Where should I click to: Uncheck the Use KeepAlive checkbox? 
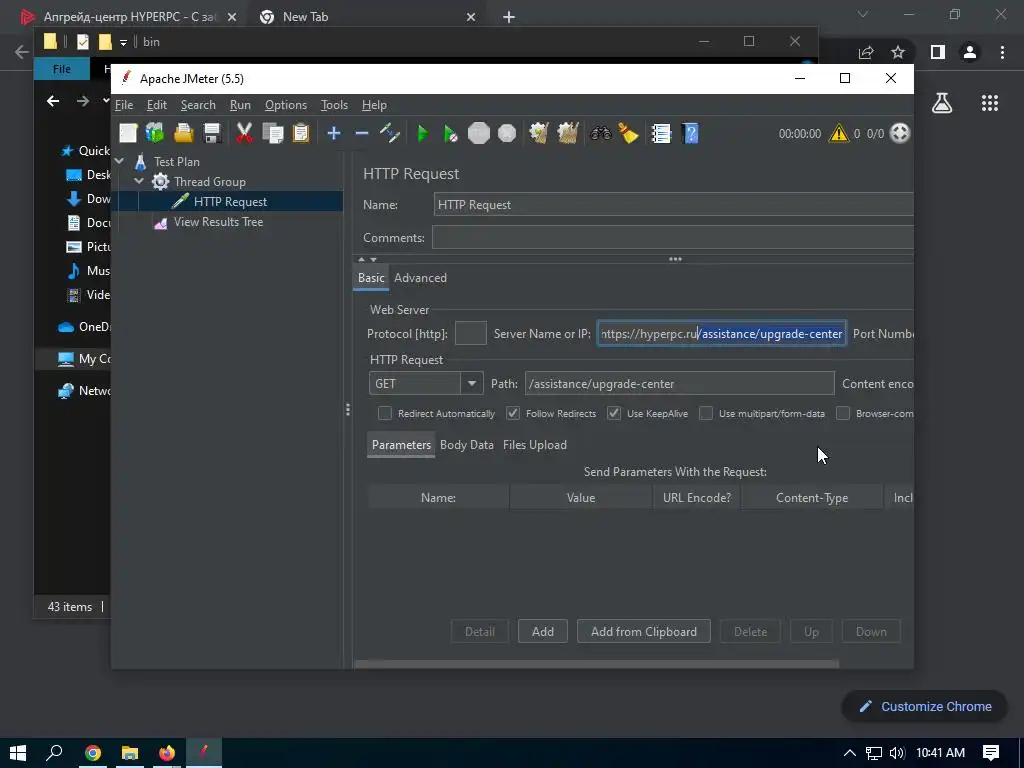click(x=614, y=413)
